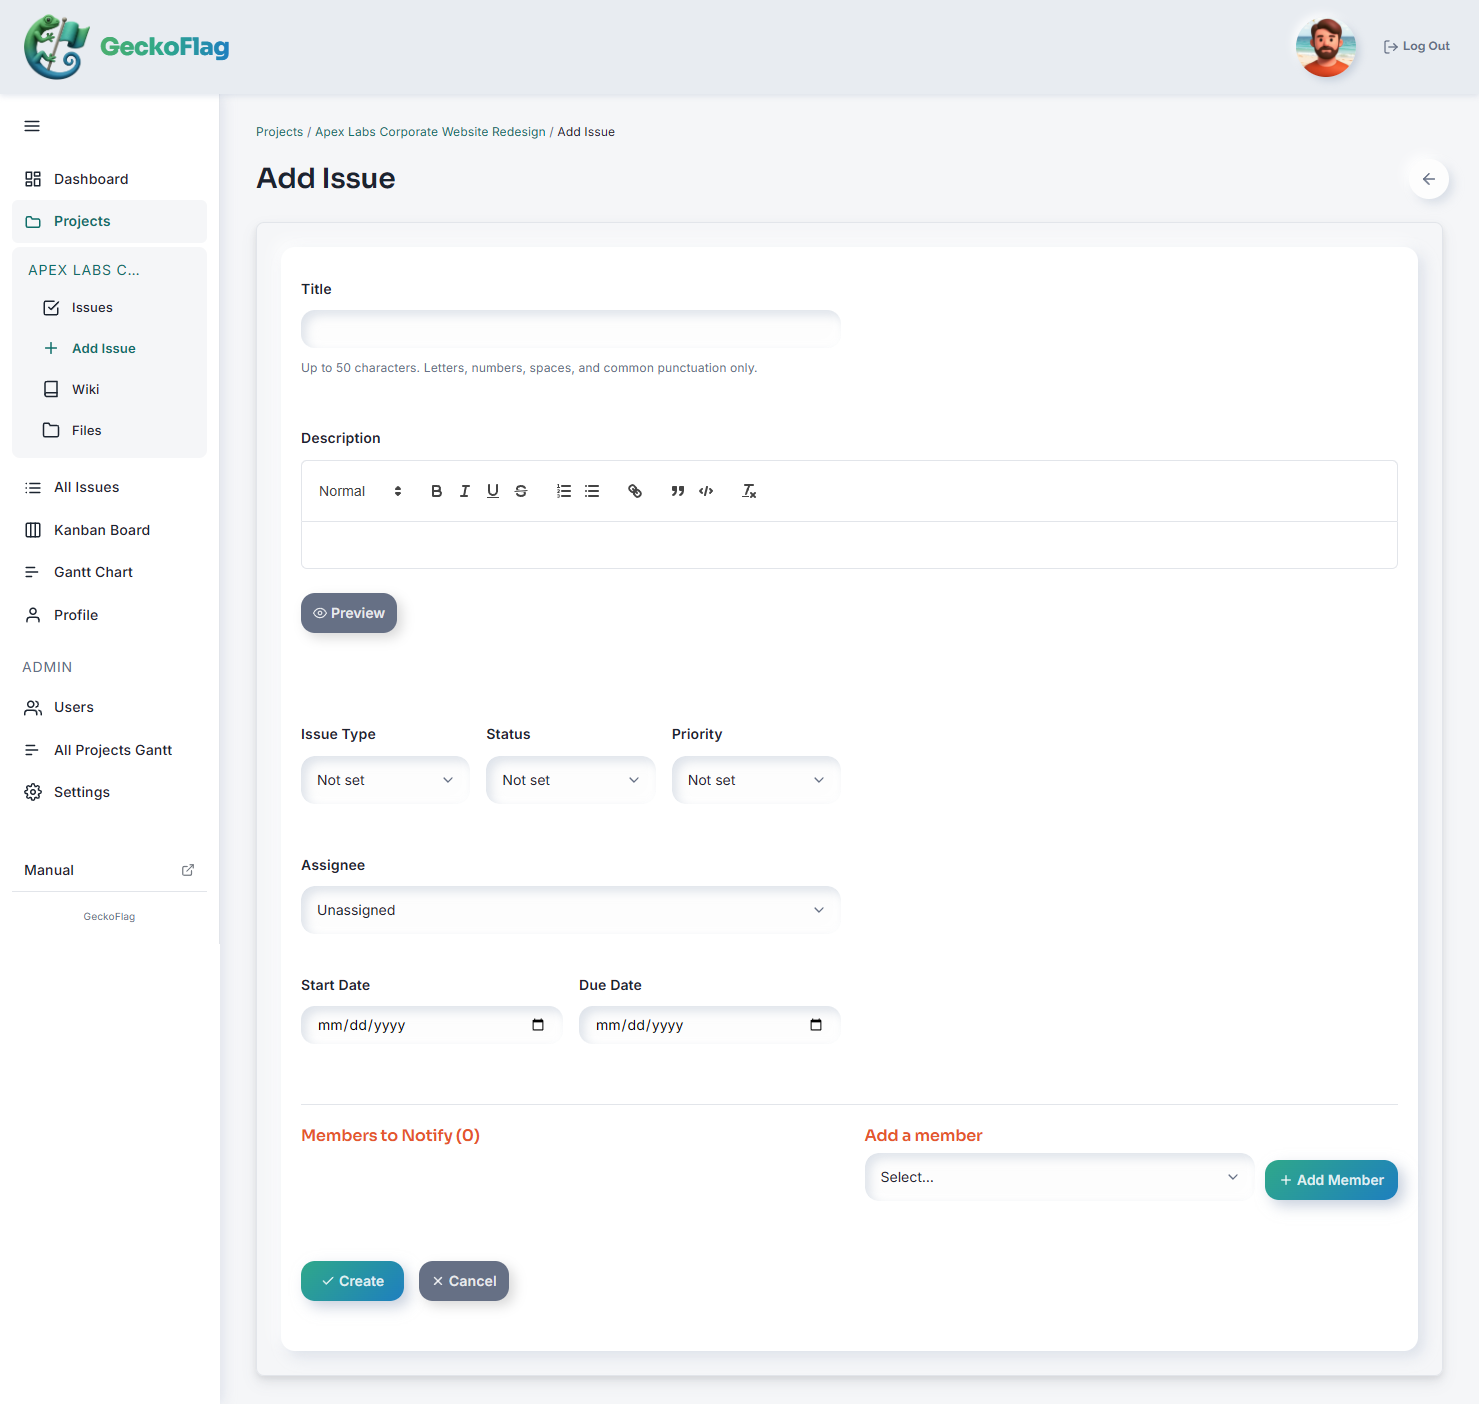Cancel the new issue form

pyautogui.click(x=464, y=1281)
